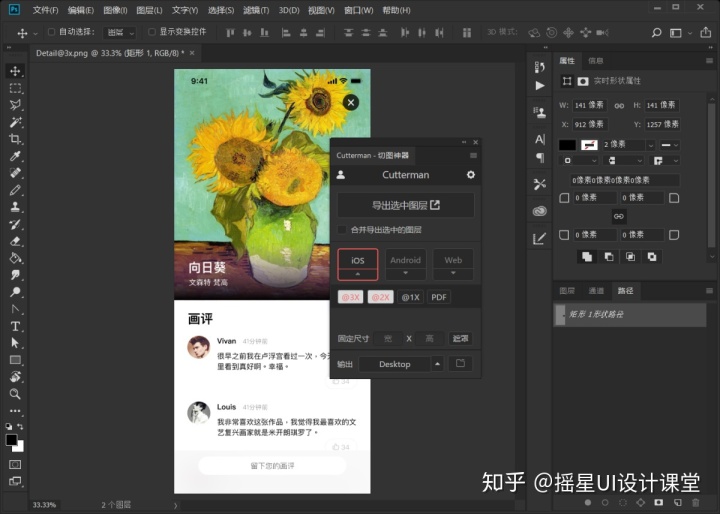Open the Creative Cloud Libraries panel icon
Screen dimensions: 720x514
[x=540, y=211]
